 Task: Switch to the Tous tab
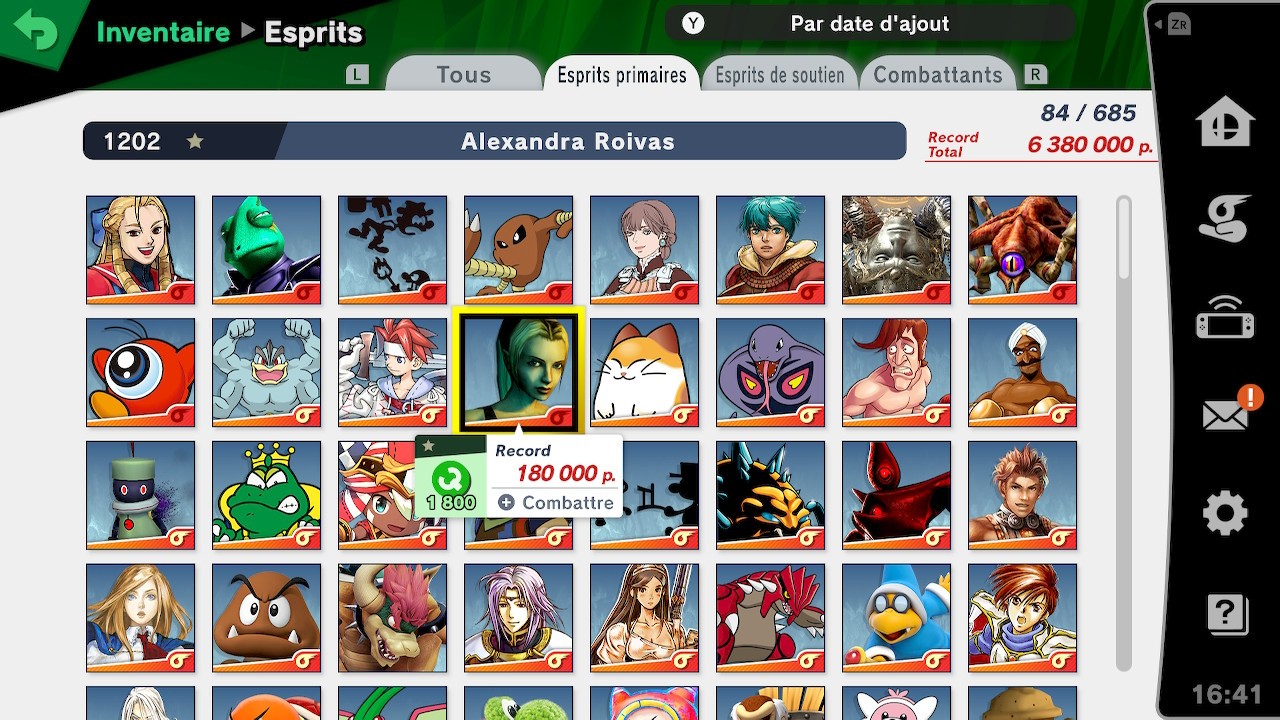click(x=463, y=75)
